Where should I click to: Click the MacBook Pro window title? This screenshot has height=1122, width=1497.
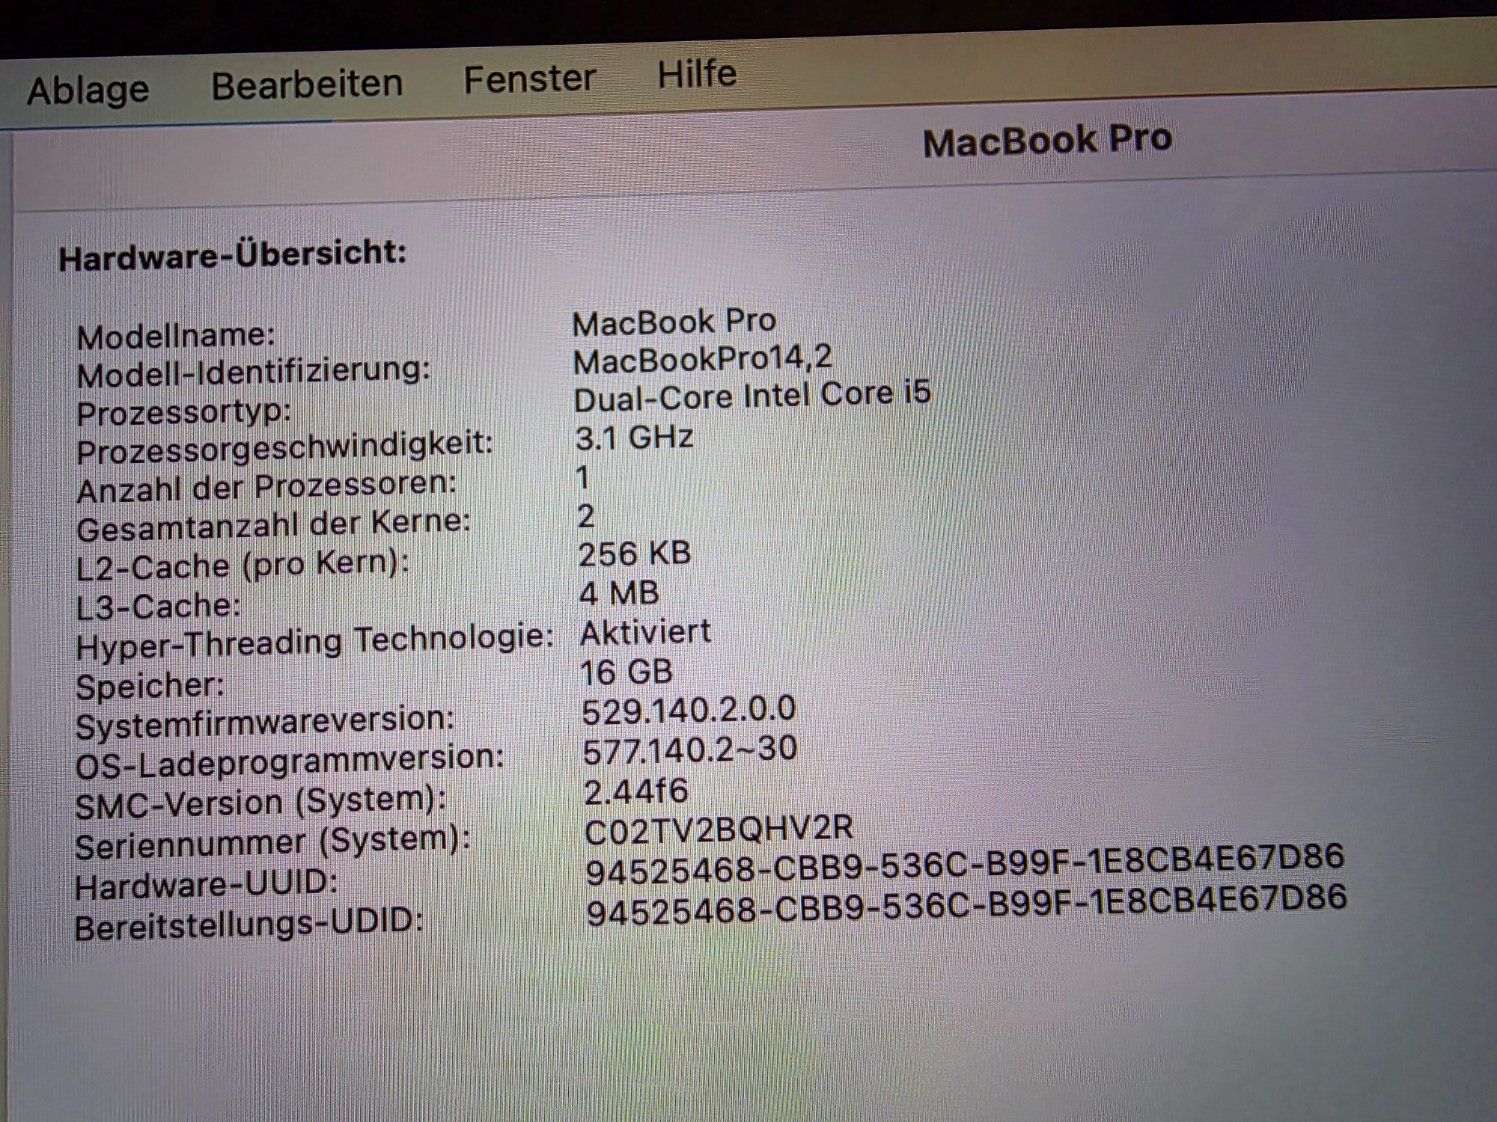(1046, 141)
